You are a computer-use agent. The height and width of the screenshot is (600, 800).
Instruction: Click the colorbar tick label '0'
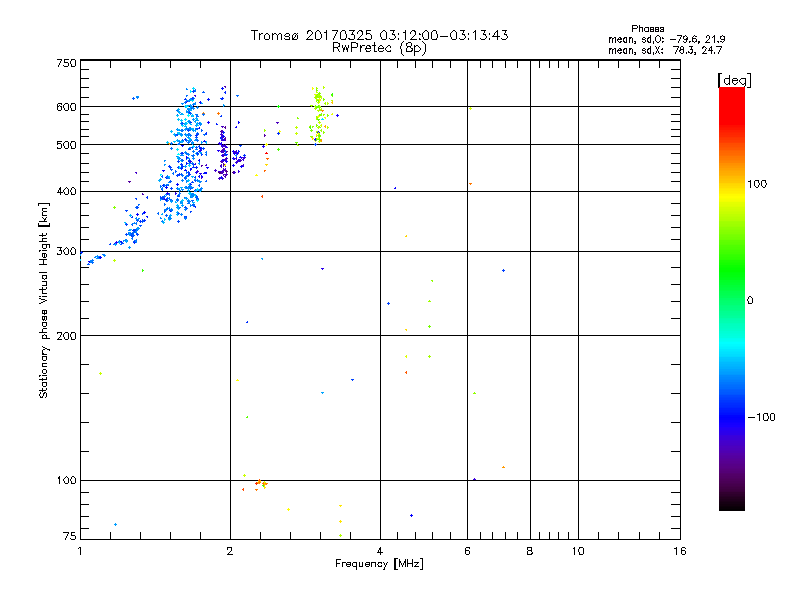tap(749, 301)
